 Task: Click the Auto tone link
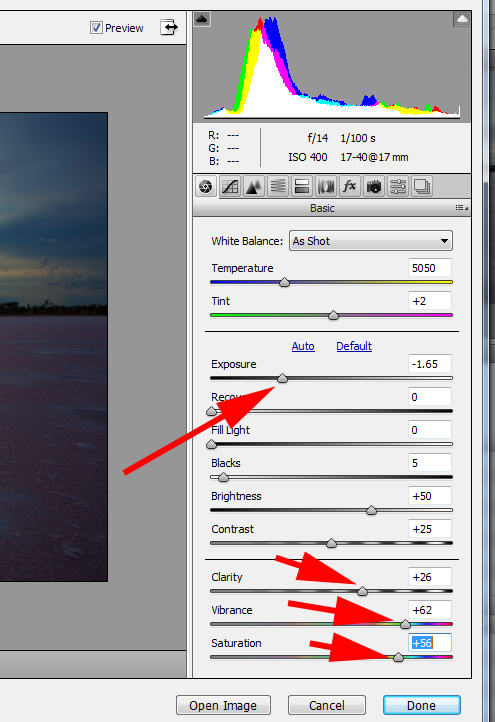pos(303,346)
